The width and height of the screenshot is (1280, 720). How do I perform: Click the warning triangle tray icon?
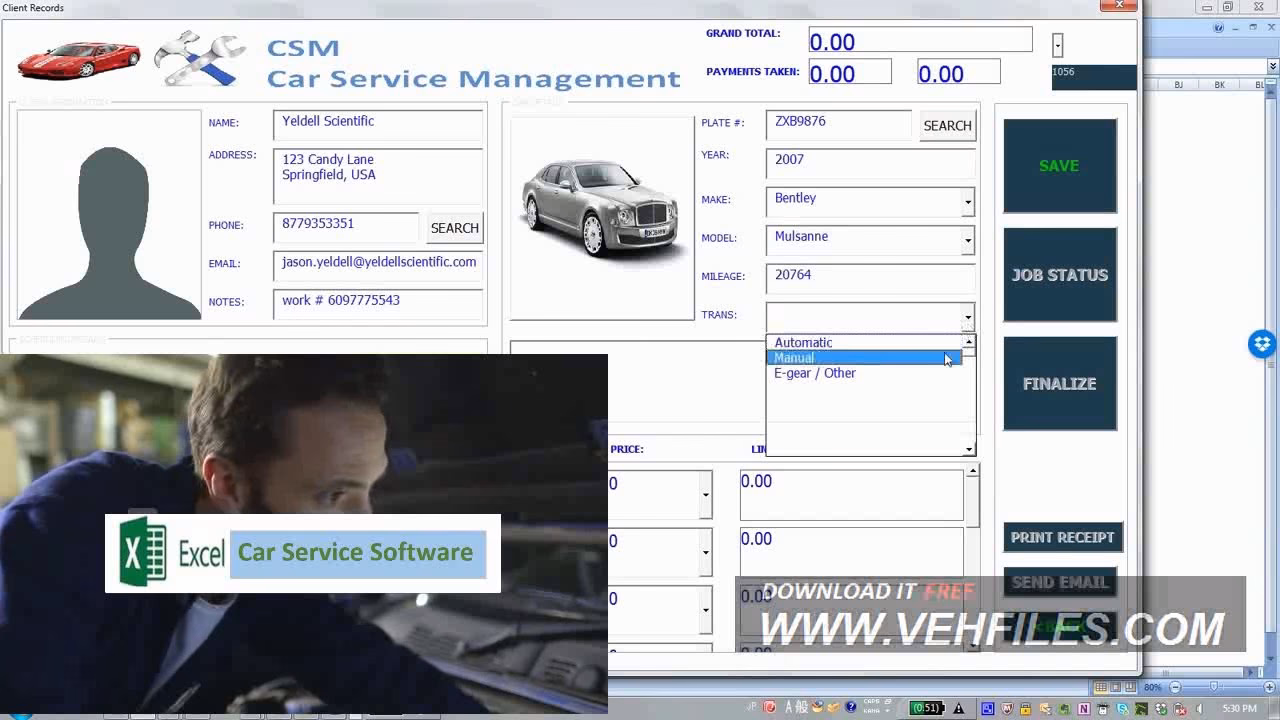[958, 708]
